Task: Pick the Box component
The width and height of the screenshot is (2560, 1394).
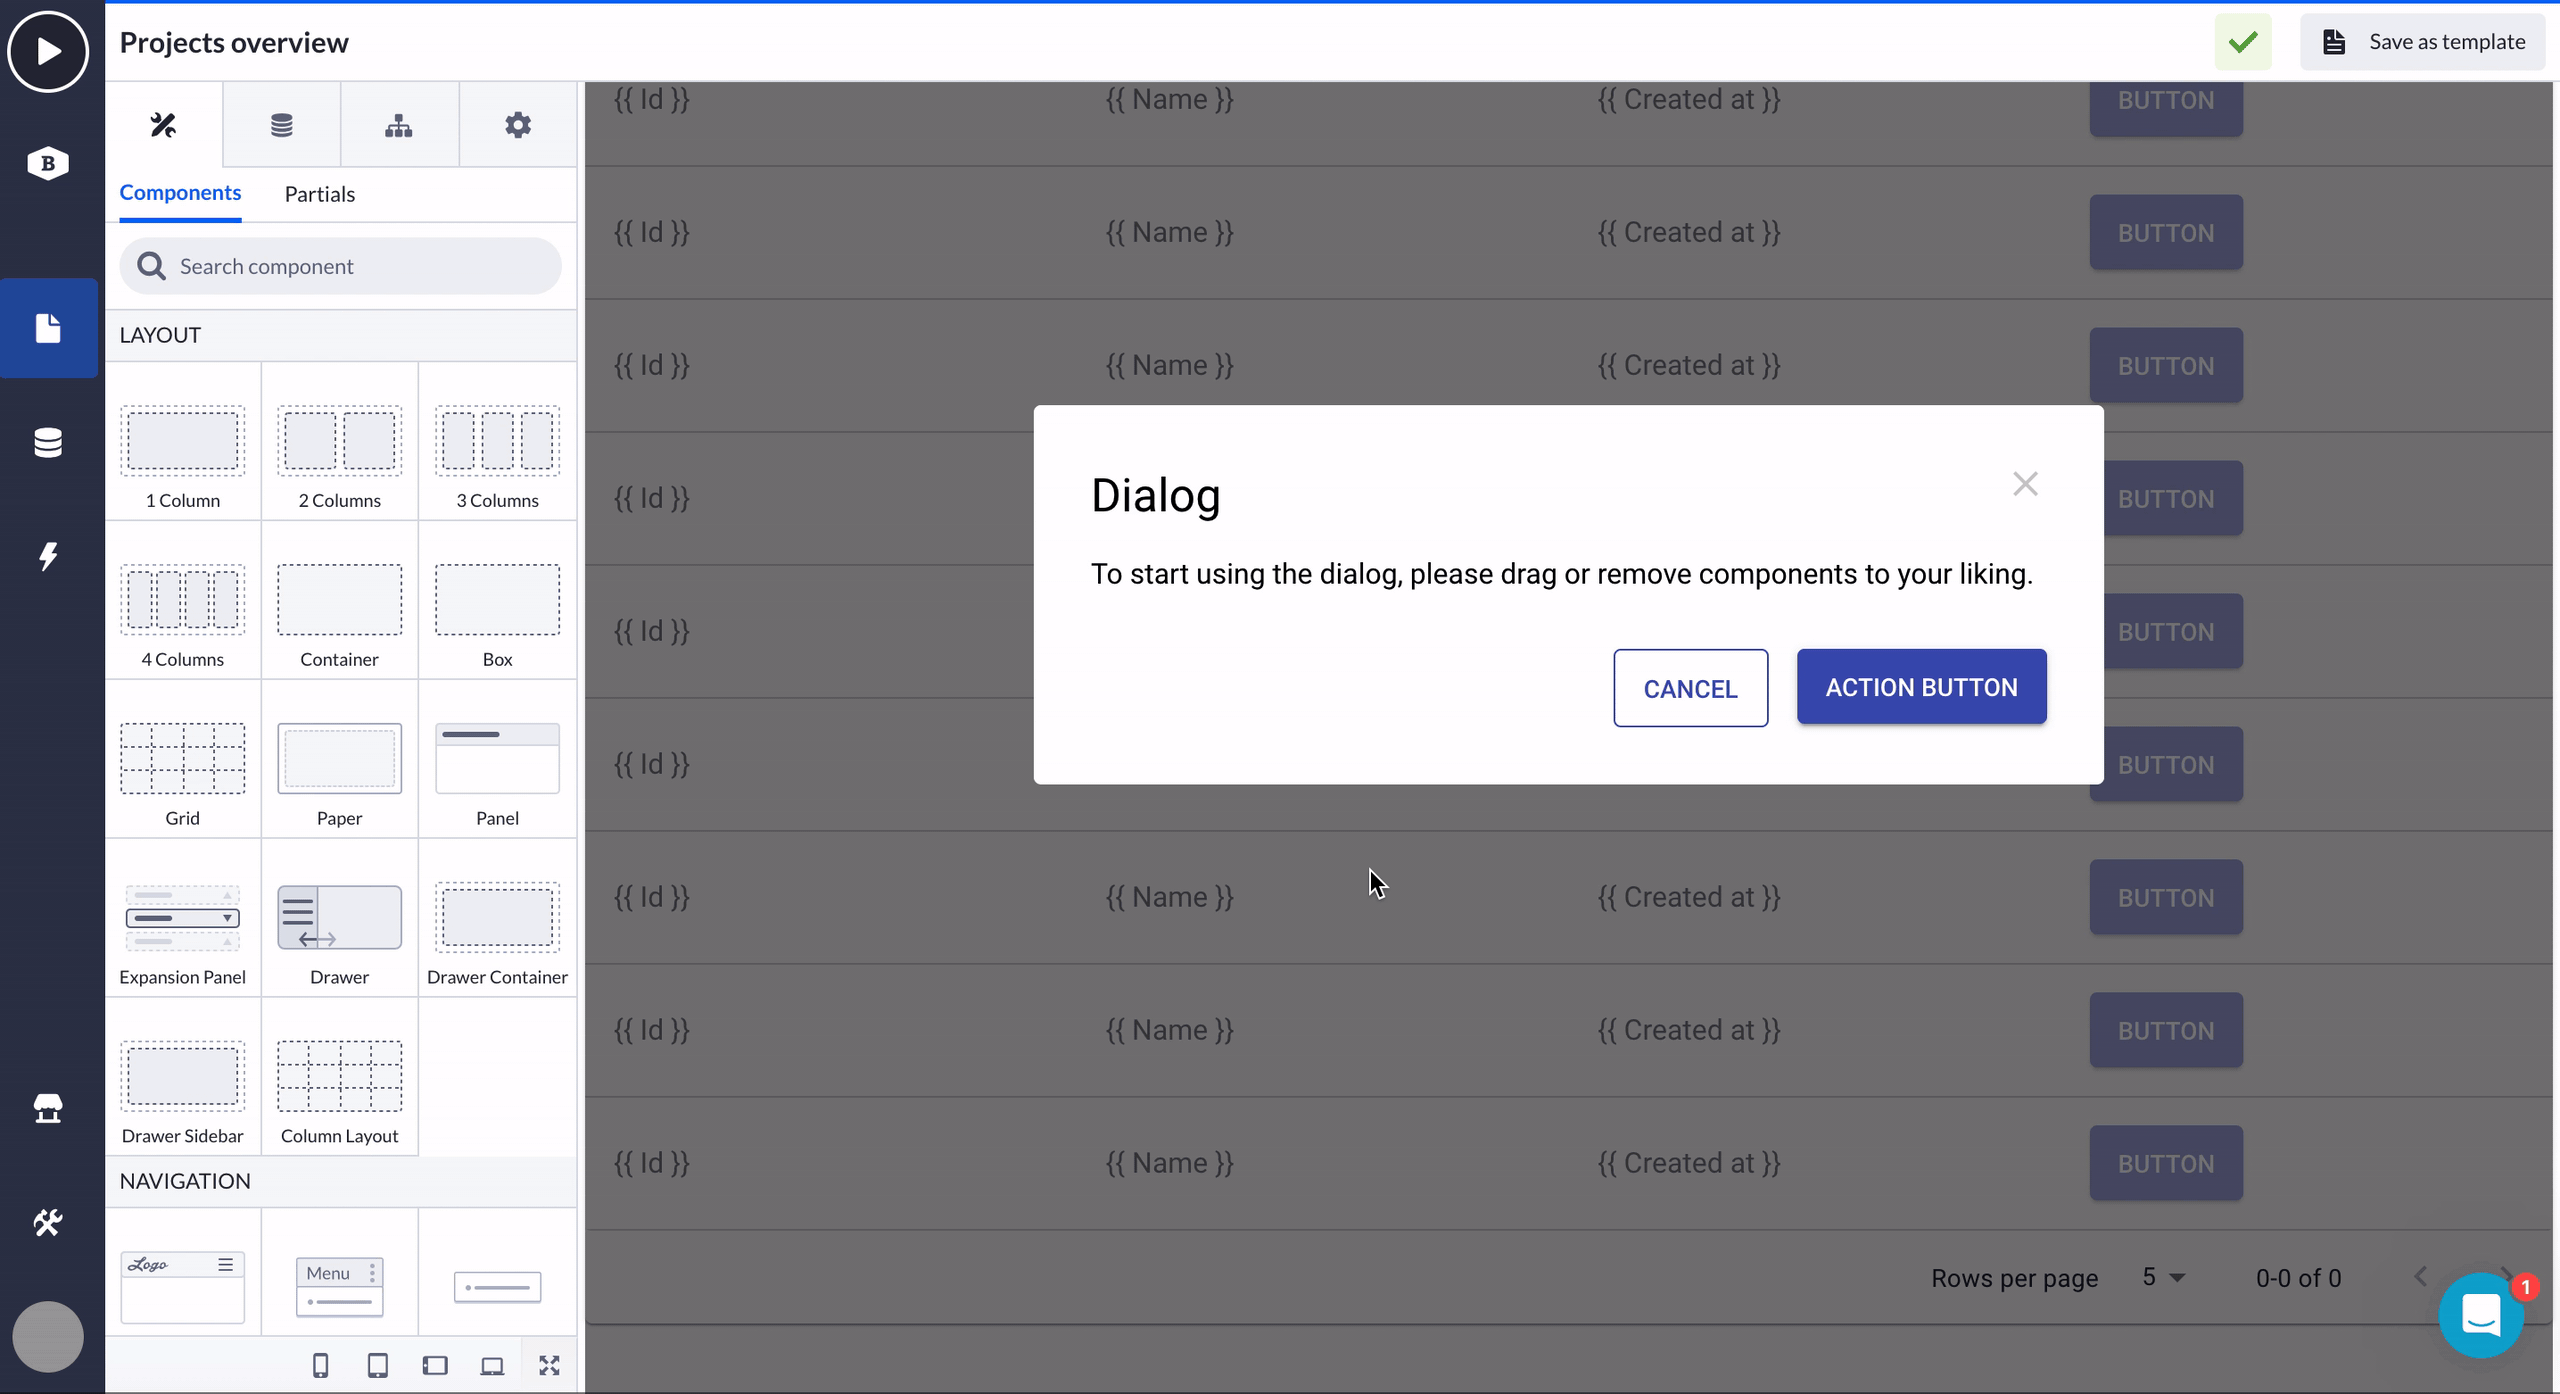Action: (497, 600)
